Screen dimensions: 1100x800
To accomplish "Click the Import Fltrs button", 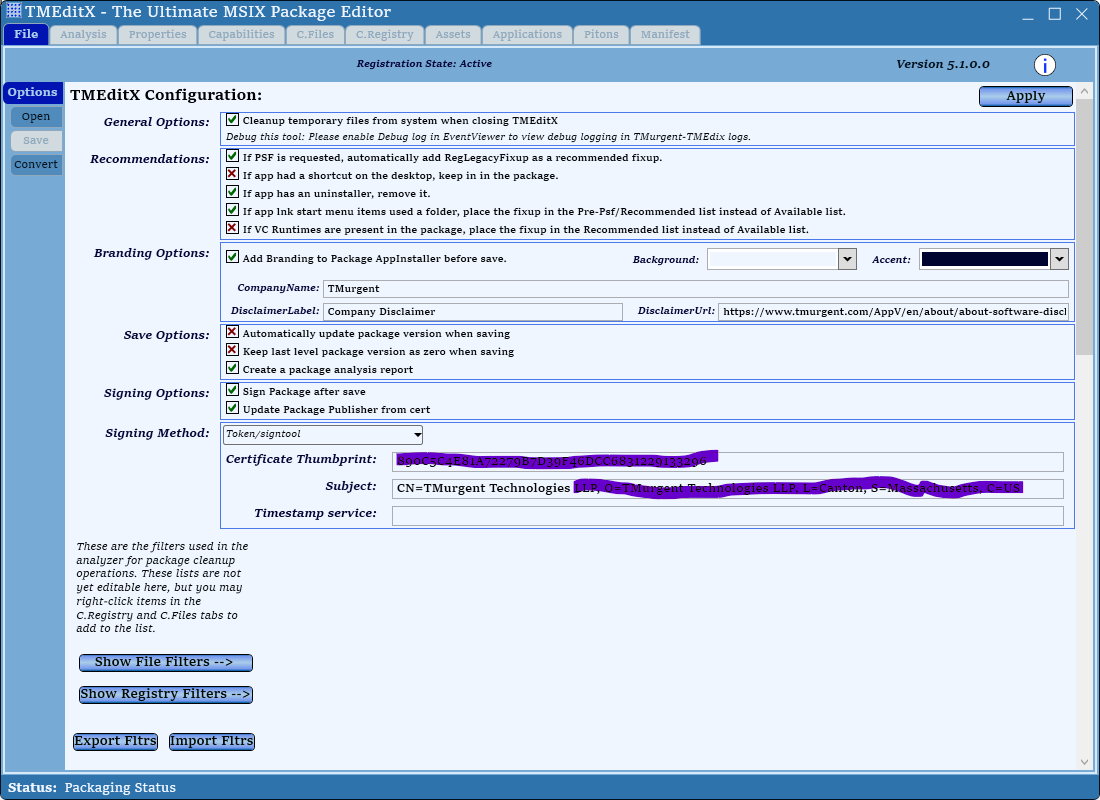I will pos(212,741).
